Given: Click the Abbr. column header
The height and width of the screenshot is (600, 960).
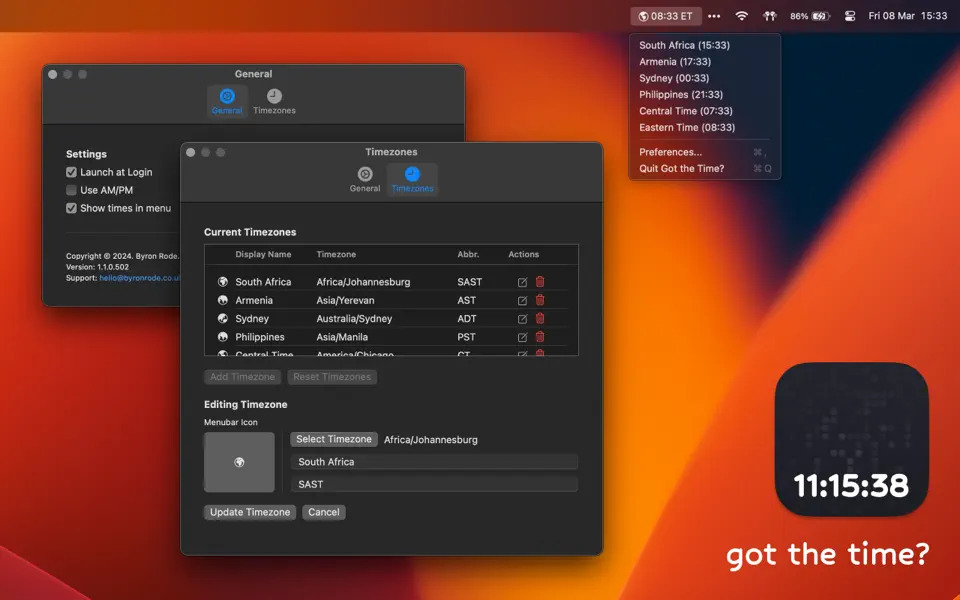Looking at the screenshot, I should tap(468, 255).
